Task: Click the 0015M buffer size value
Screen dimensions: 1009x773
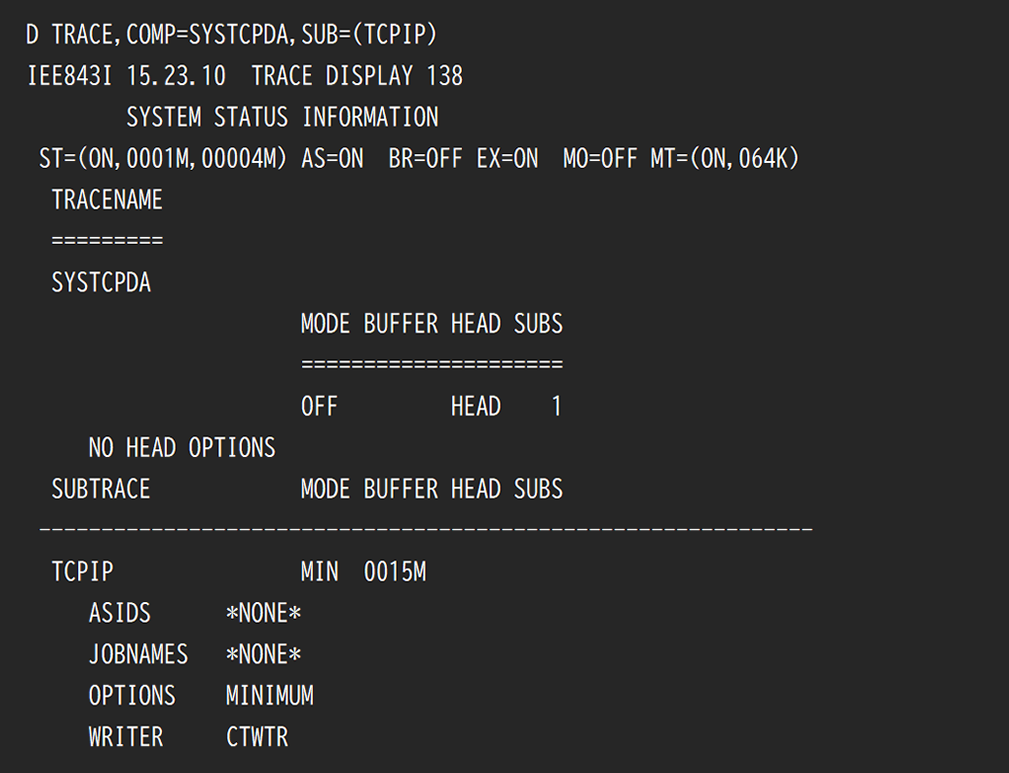Action: click(x=395, y=572)
